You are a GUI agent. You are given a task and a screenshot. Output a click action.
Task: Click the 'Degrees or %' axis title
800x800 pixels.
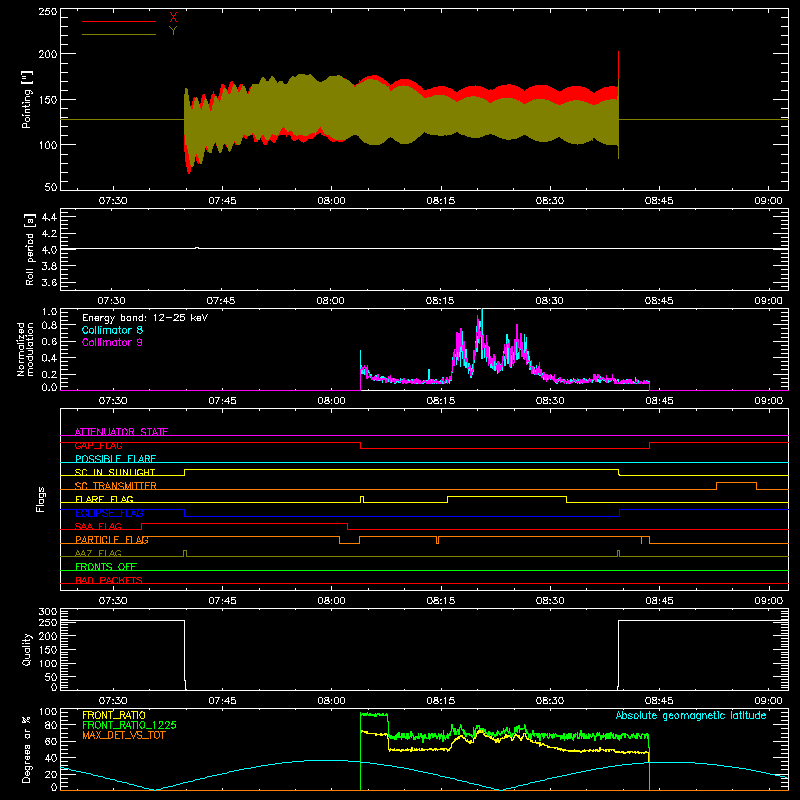point(27,750)
